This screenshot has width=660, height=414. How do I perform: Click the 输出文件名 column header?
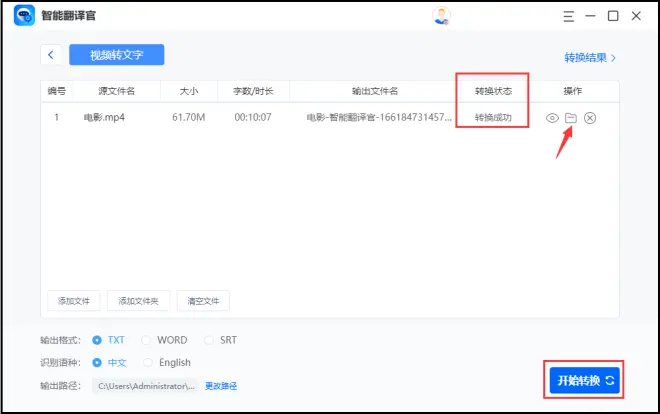tap(375, 91)
